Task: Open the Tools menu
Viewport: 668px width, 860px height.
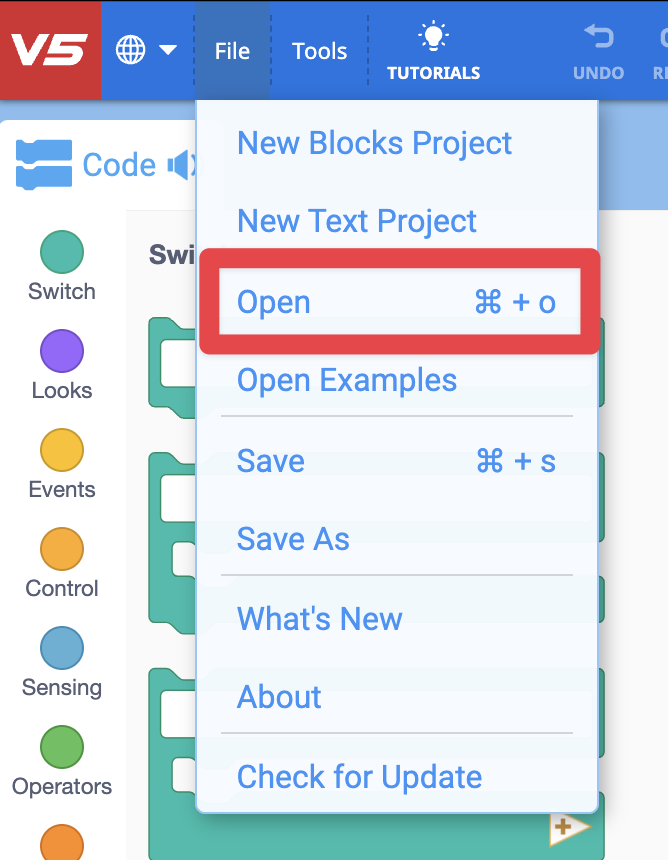Action: (318, 49)
